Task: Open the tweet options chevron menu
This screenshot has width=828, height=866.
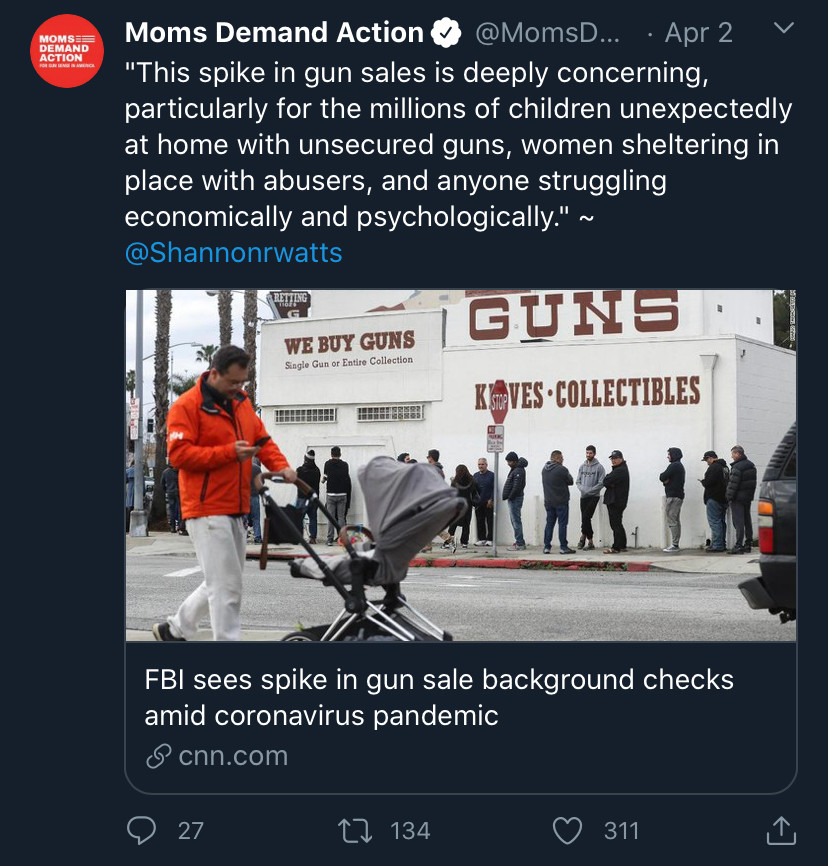Action: click(783, 28)
